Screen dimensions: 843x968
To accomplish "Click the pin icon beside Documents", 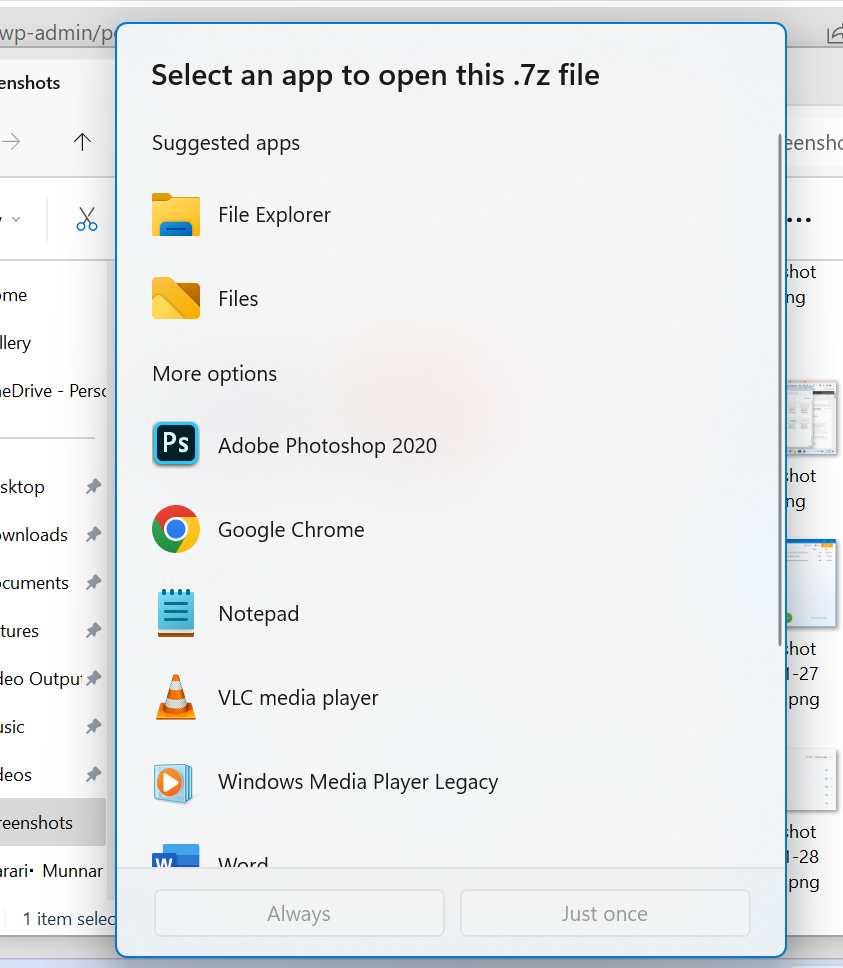I will [93, 582].
